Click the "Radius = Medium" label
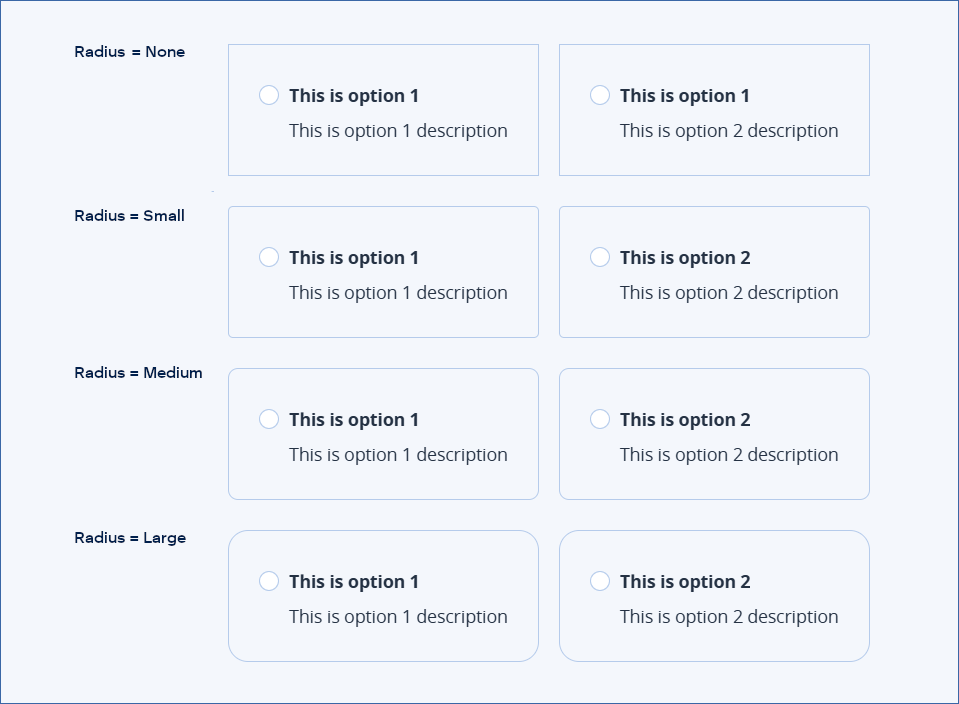Viewport: 959px width, 704px height. [x=138, y=373]
